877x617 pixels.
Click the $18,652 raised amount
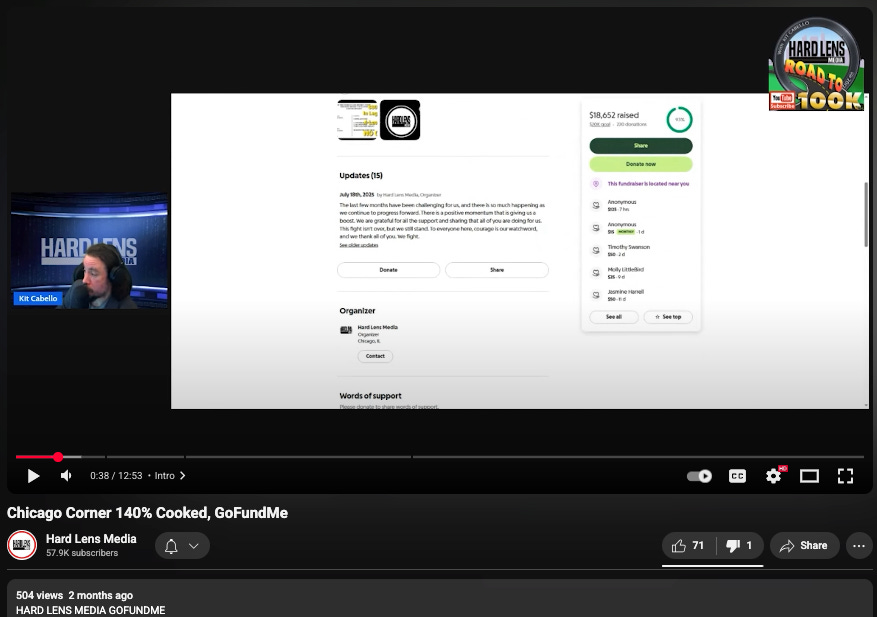tap(614, 115)
